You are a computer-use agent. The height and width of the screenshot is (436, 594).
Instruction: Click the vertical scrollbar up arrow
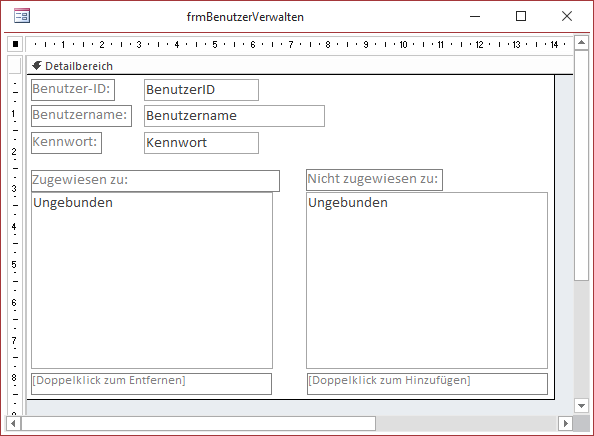click(x=581, y=42)
